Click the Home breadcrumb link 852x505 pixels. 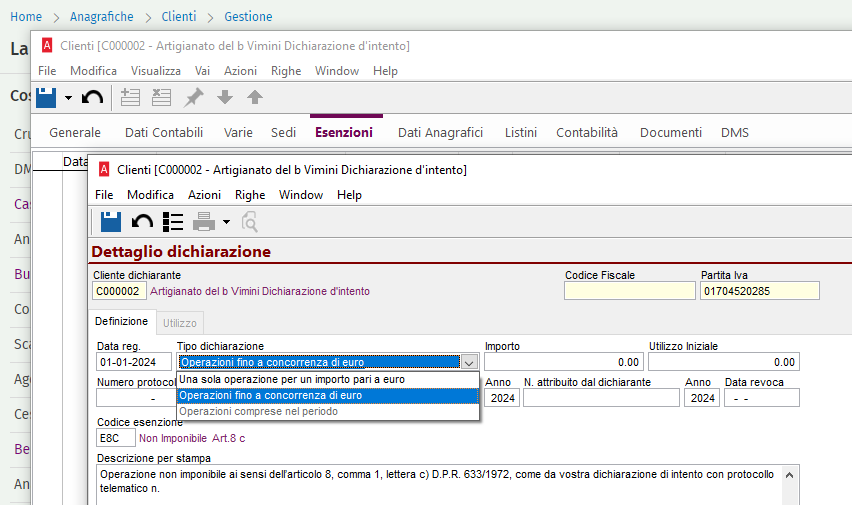coord(26,17)
